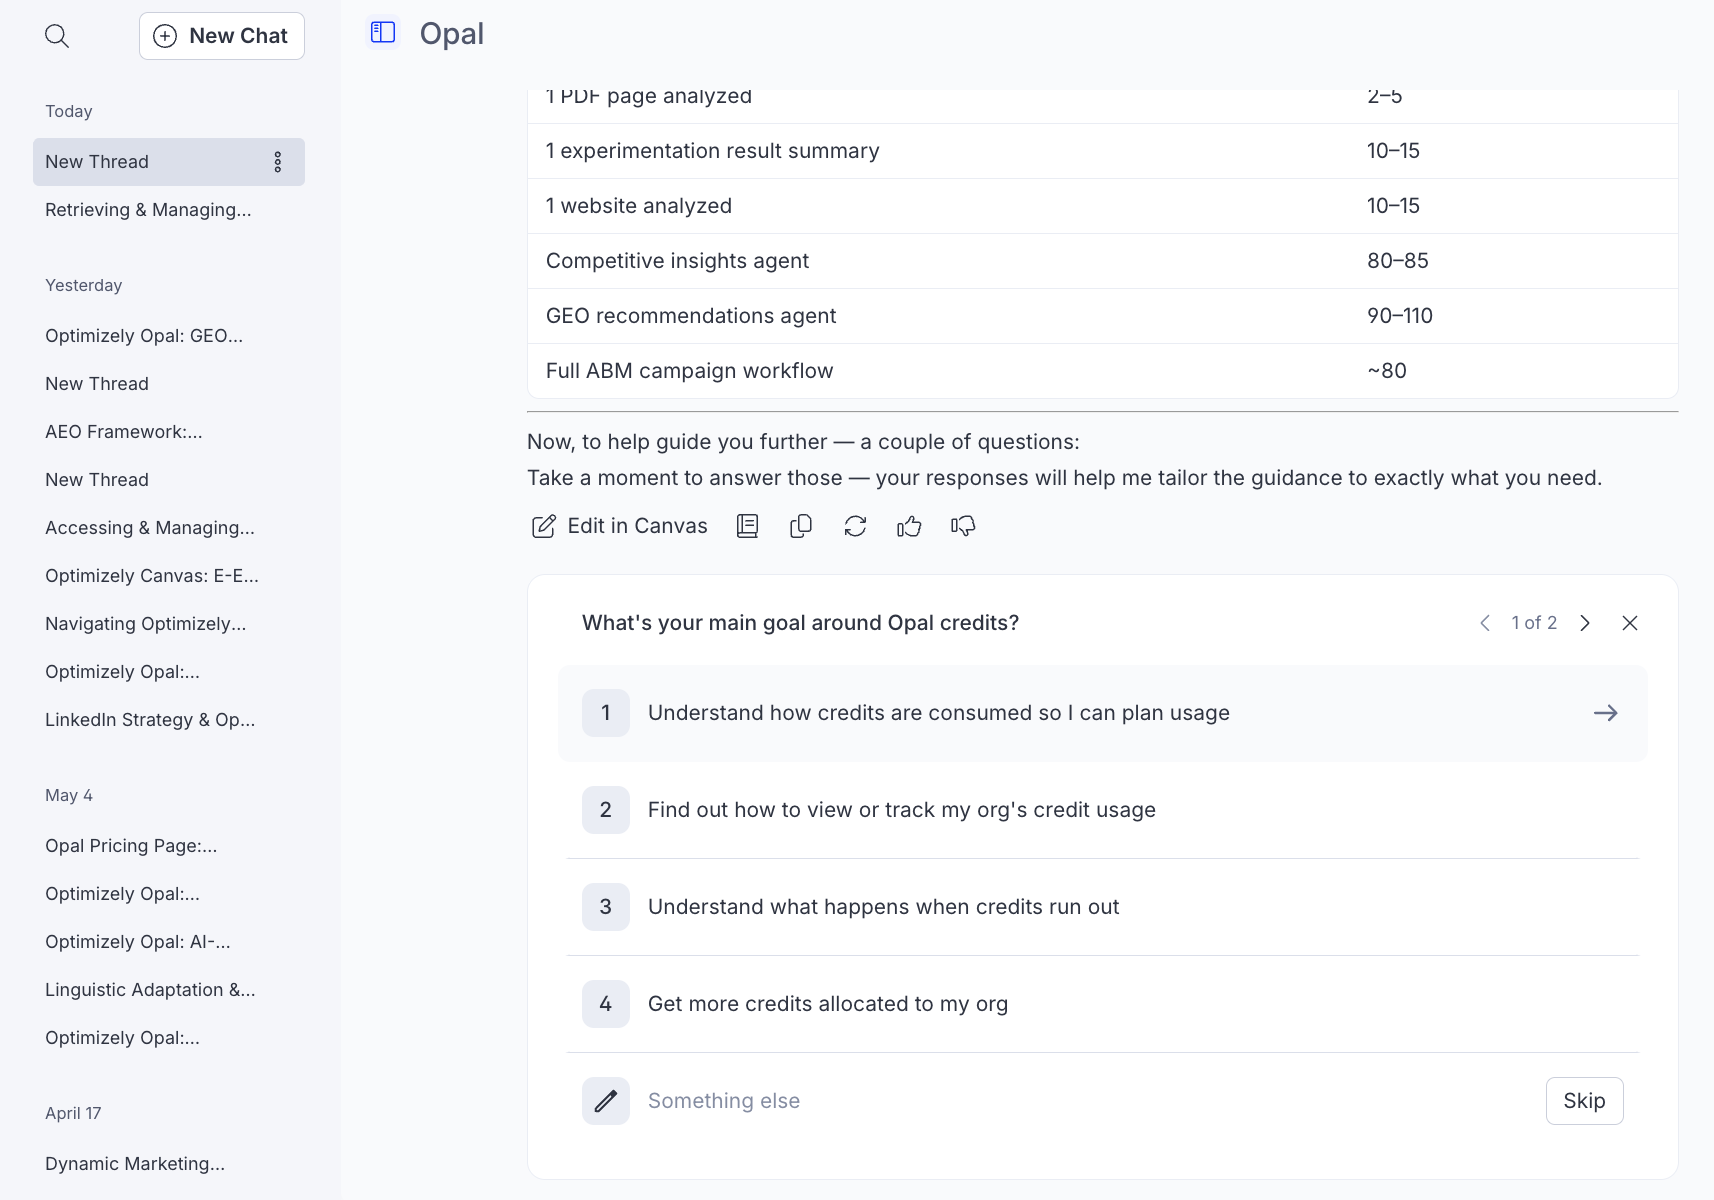Select option 4 Get more credits allocated

tap(1103, 1004)
